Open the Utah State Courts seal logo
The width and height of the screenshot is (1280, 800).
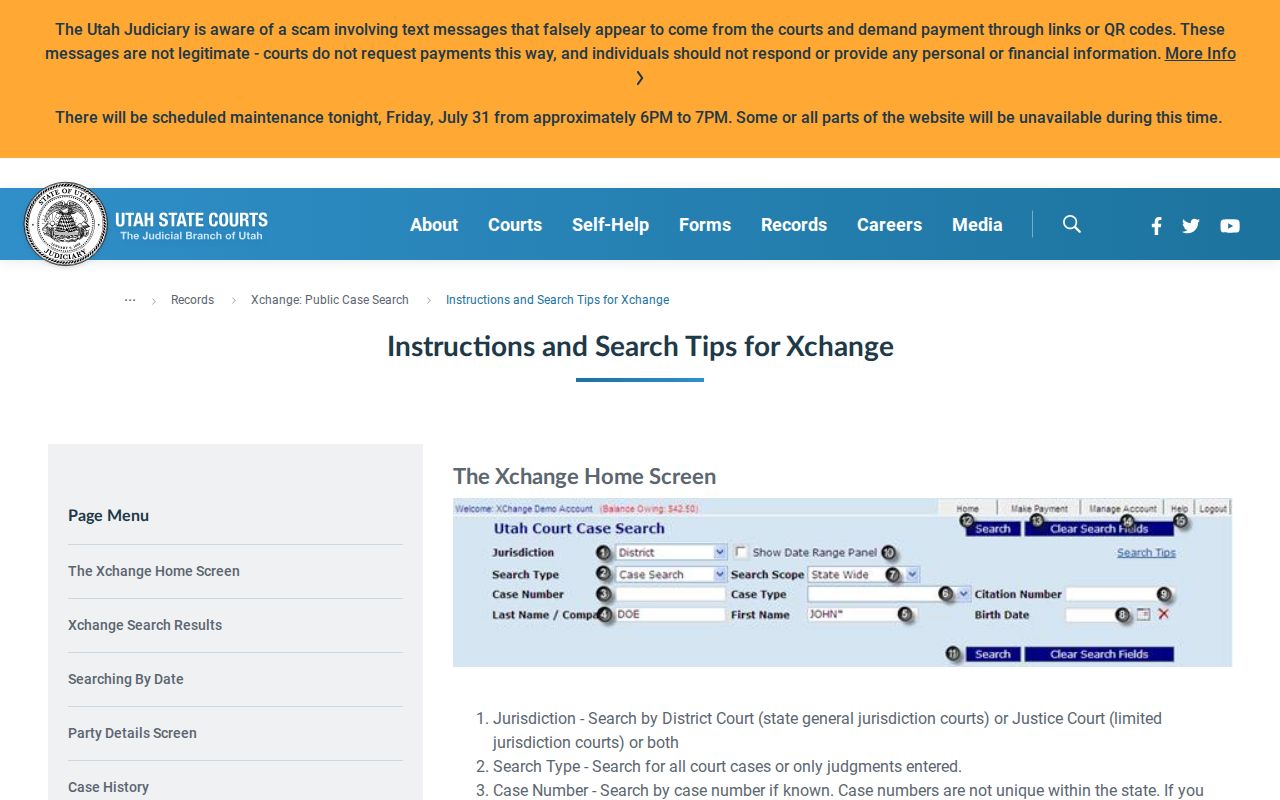tap(65, 224)
